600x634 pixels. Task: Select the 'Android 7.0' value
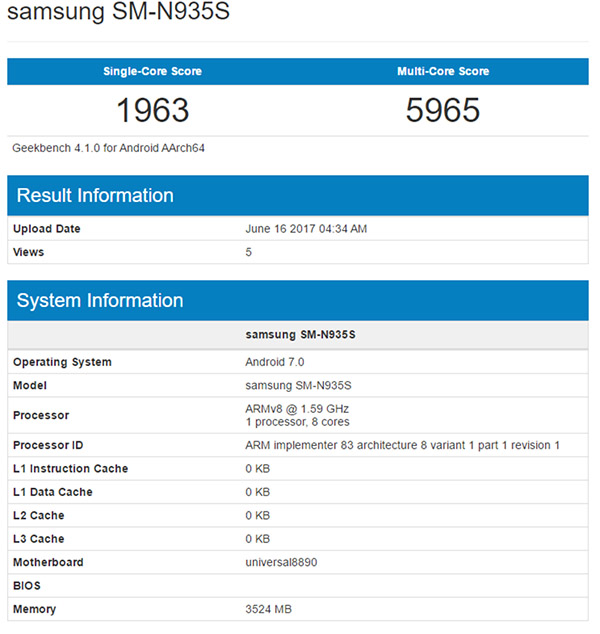275,362
